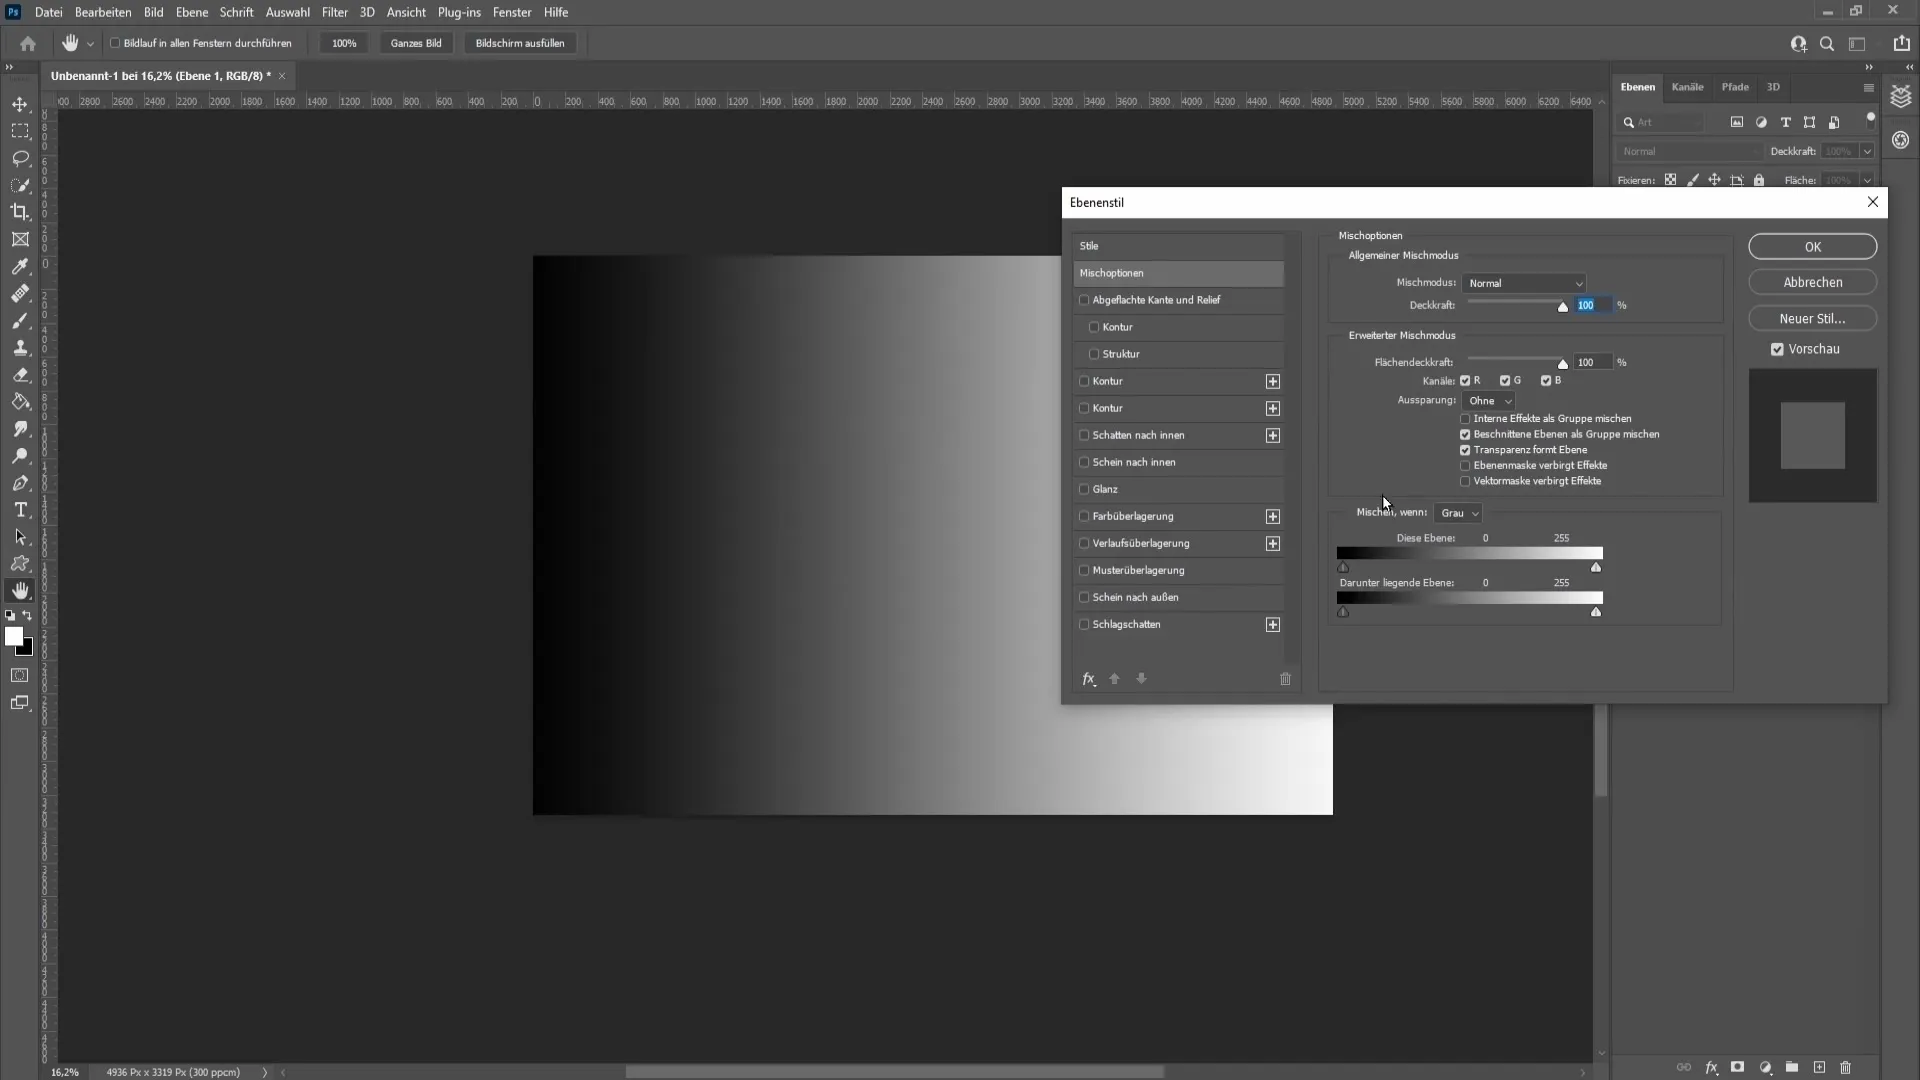
Task: Enable Glanz effect checkbox
Action: click(1084, 489)
